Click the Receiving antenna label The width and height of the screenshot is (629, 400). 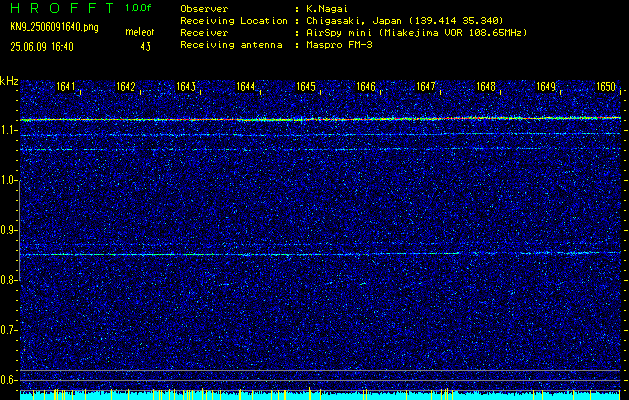(x=231, y=45)
